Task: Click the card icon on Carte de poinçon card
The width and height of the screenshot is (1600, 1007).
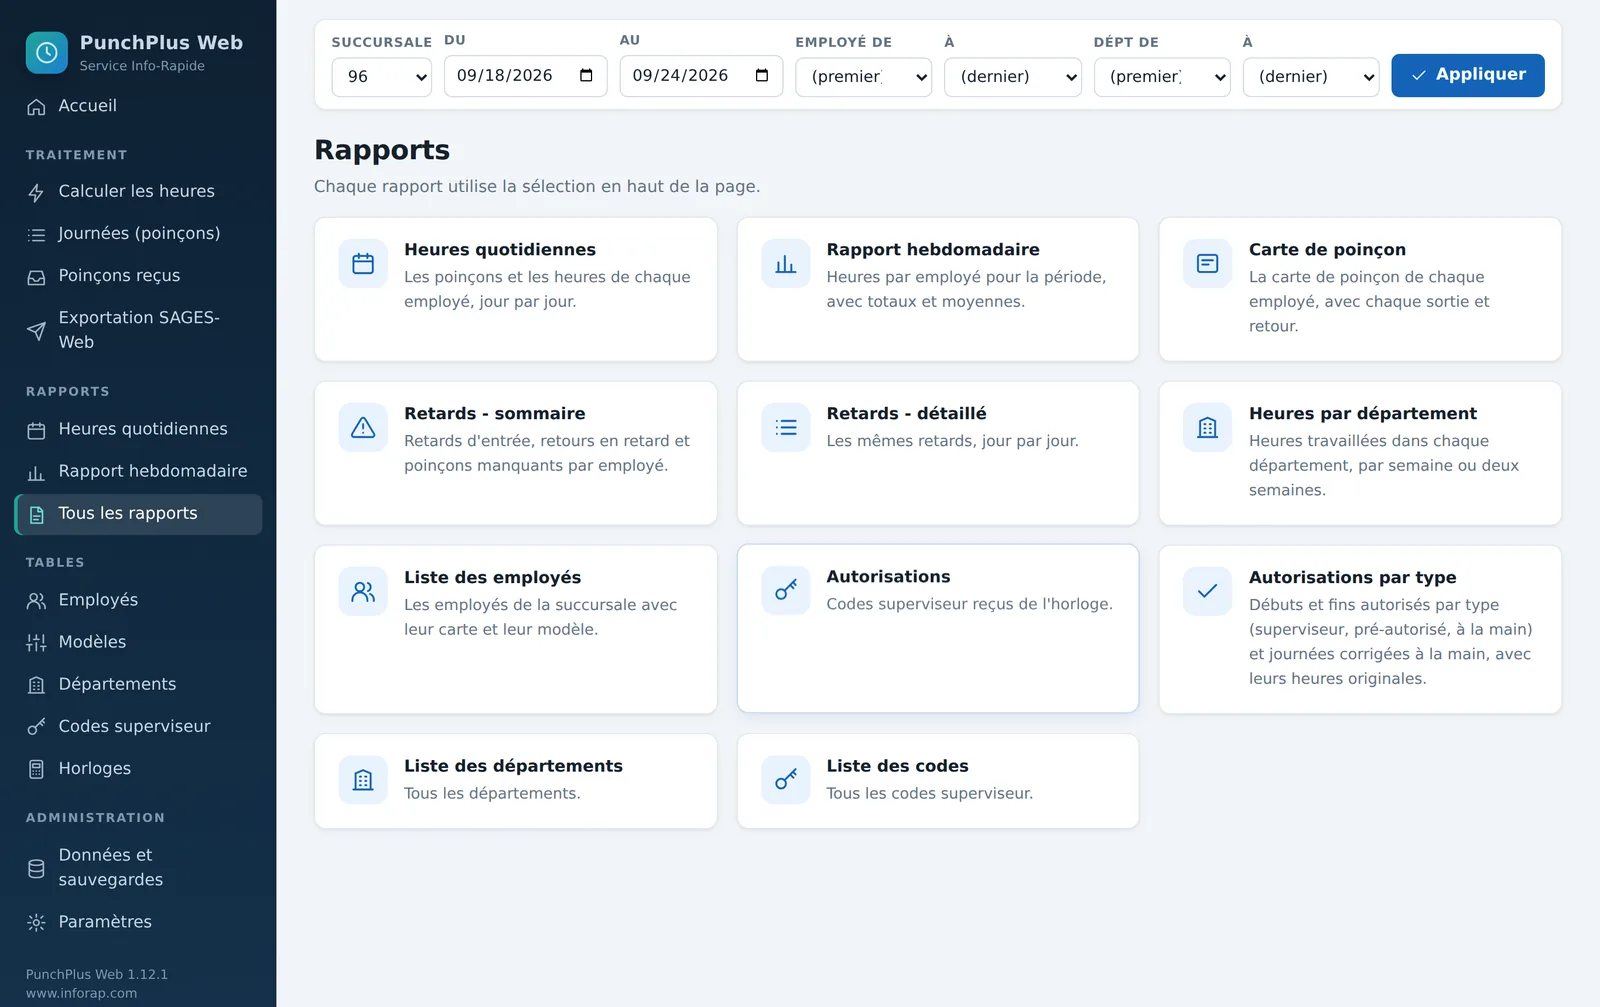Action: (x=1208, y=264)
